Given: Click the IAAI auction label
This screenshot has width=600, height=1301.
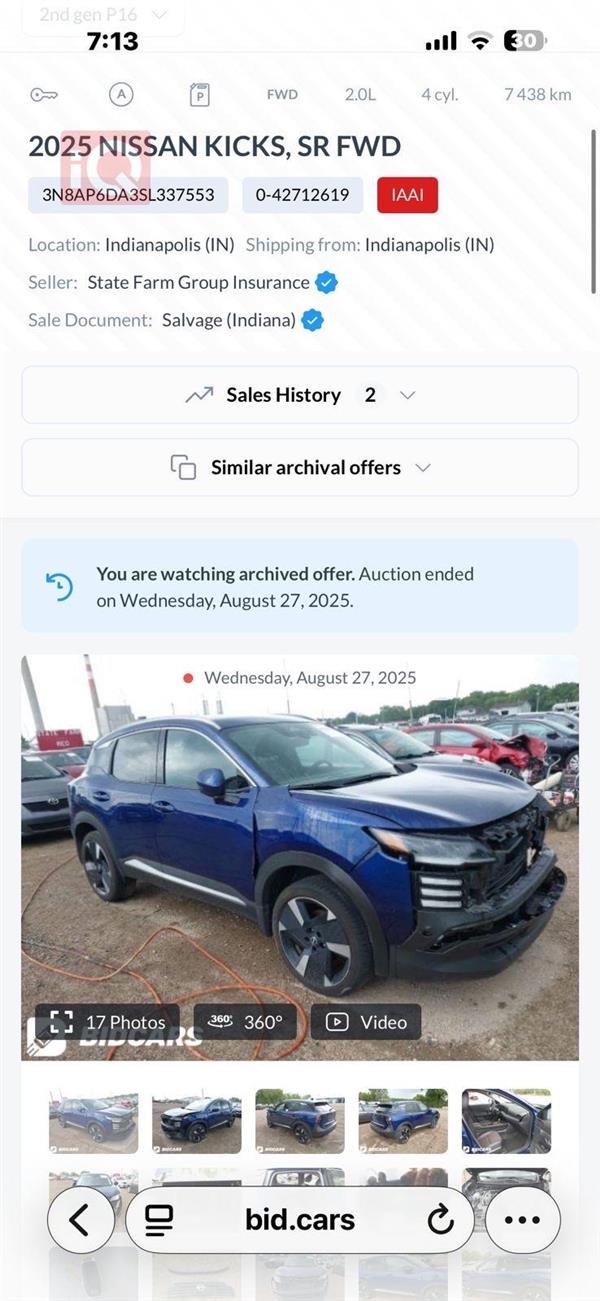Looking at the screenshot, I should (x=406, y=196).
